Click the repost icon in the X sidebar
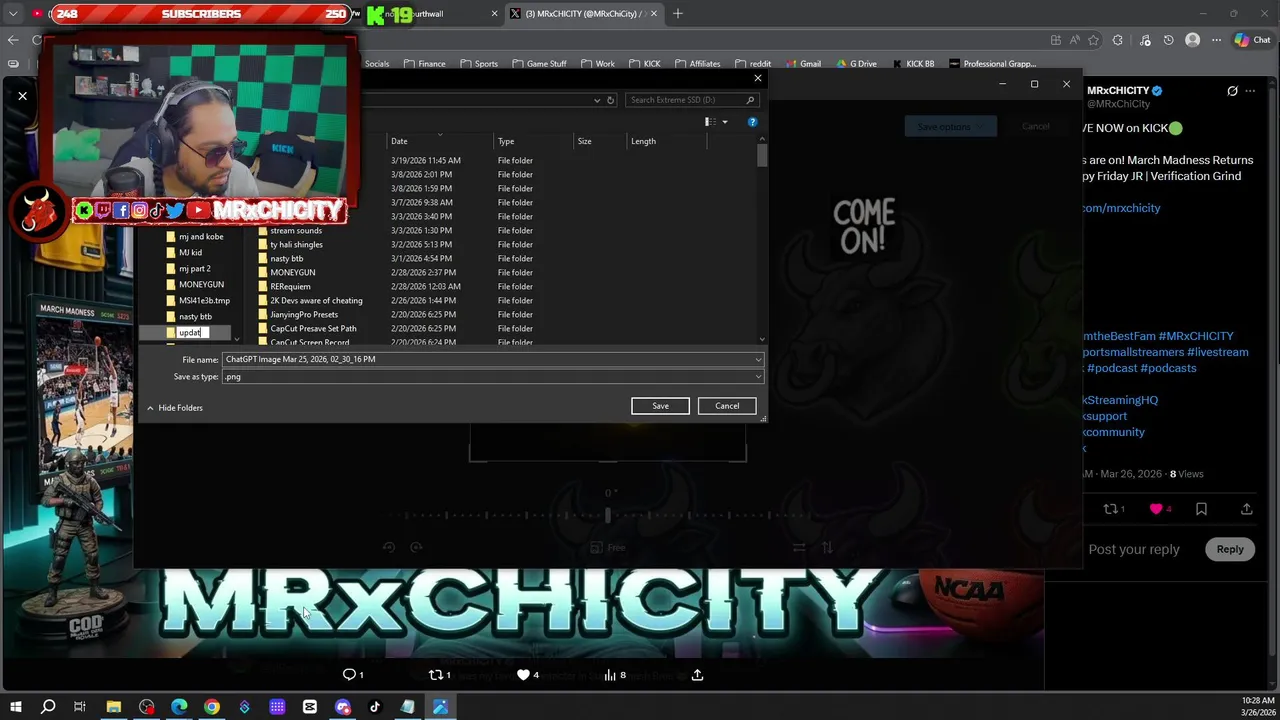This screenshot has width=1280, height=720. pos(1109,509)
